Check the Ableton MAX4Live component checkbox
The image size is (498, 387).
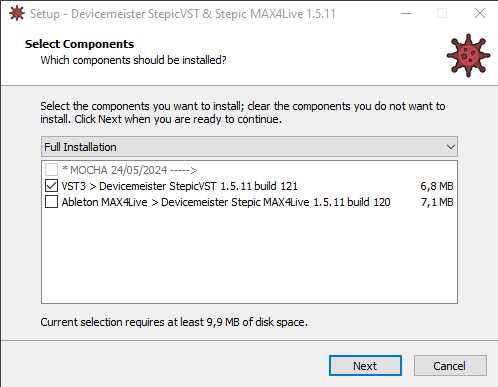[51, 202]
